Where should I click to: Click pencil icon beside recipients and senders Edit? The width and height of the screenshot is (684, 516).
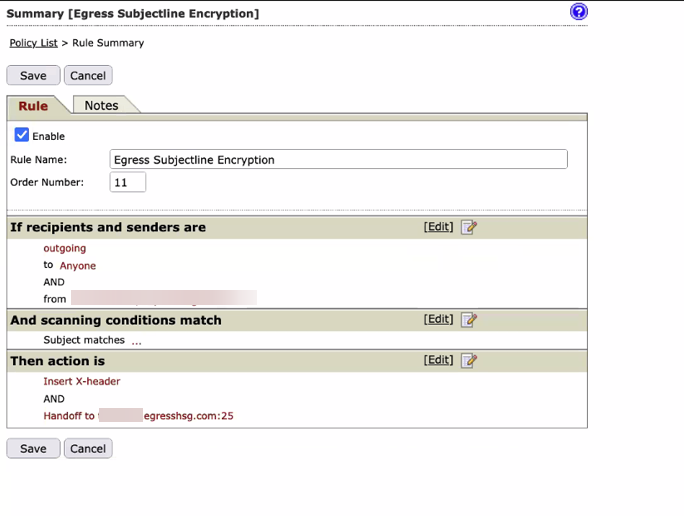click(x=469, y=227)
